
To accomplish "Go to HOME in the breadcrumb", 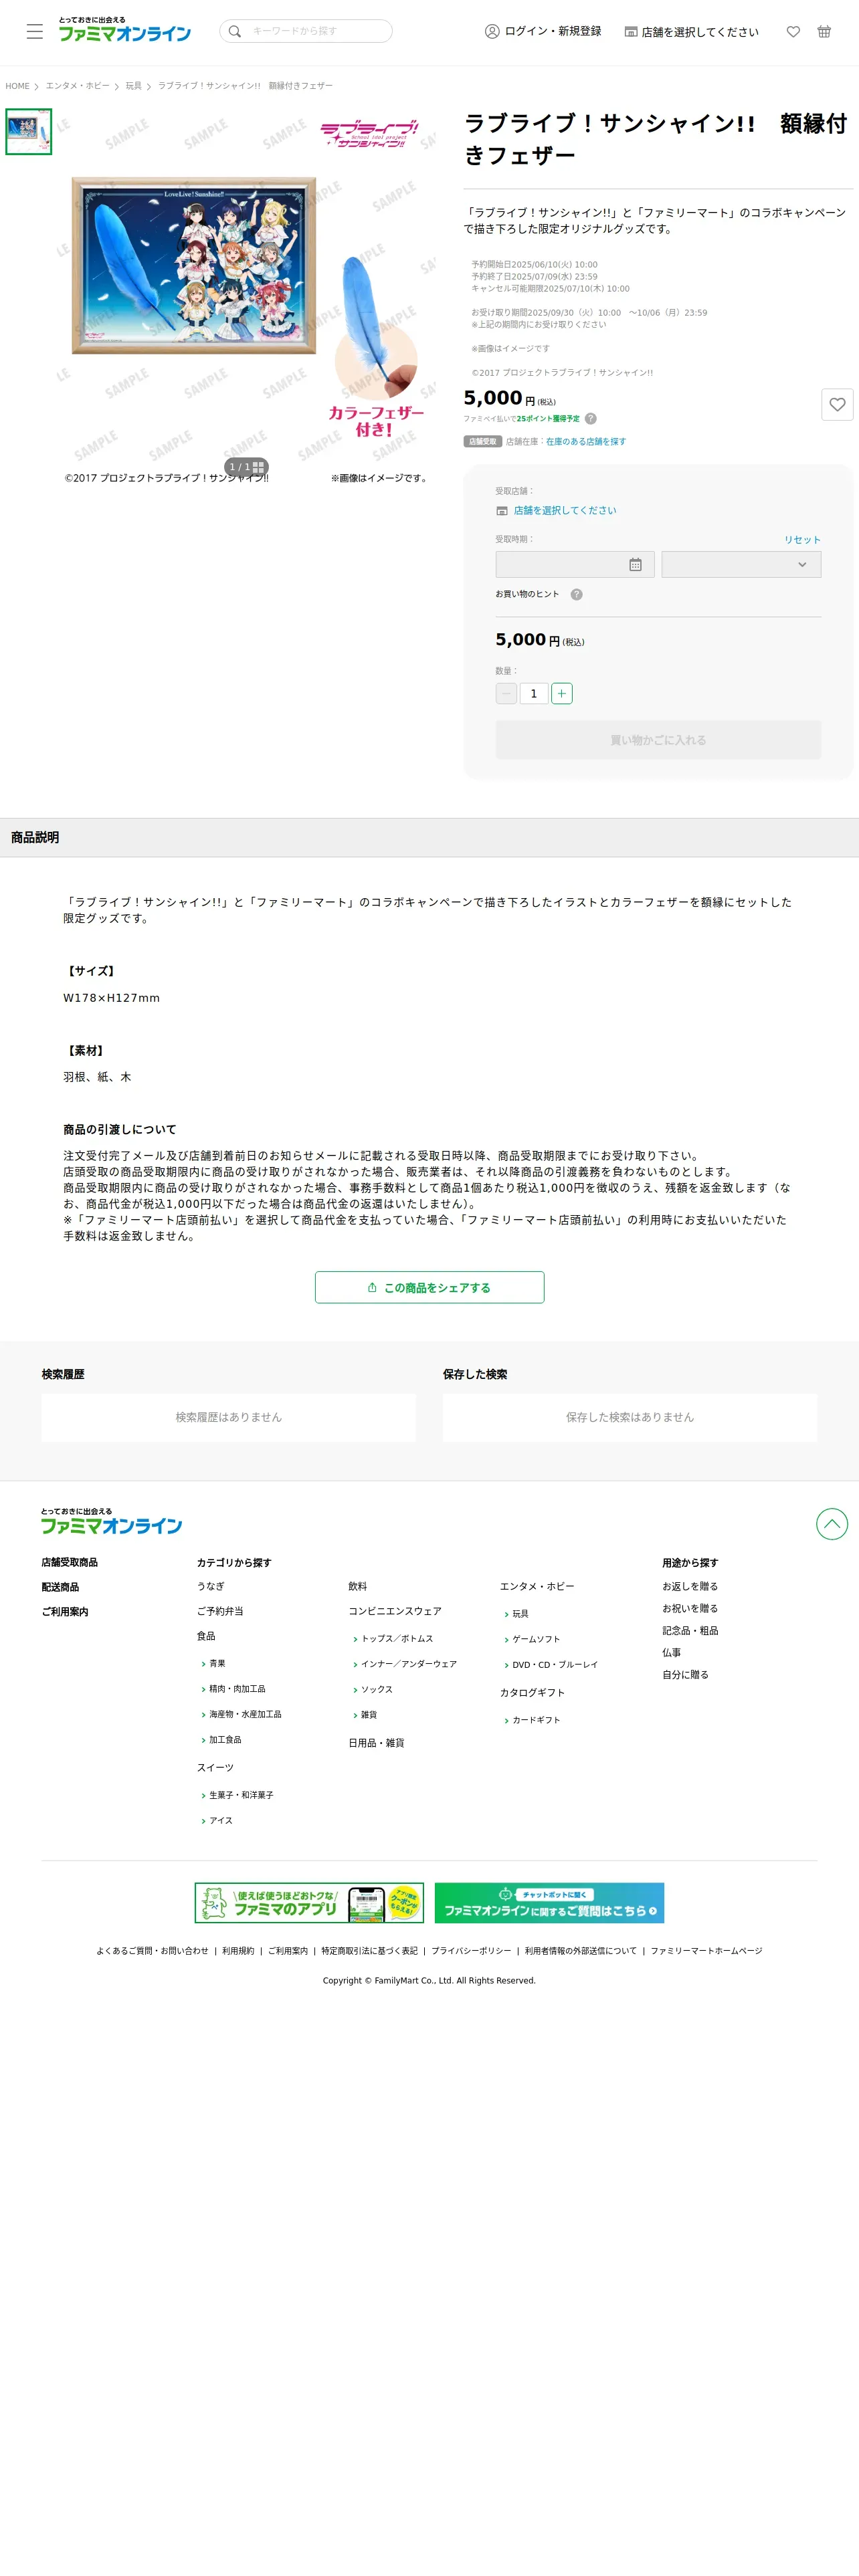I will coord(18,86).
